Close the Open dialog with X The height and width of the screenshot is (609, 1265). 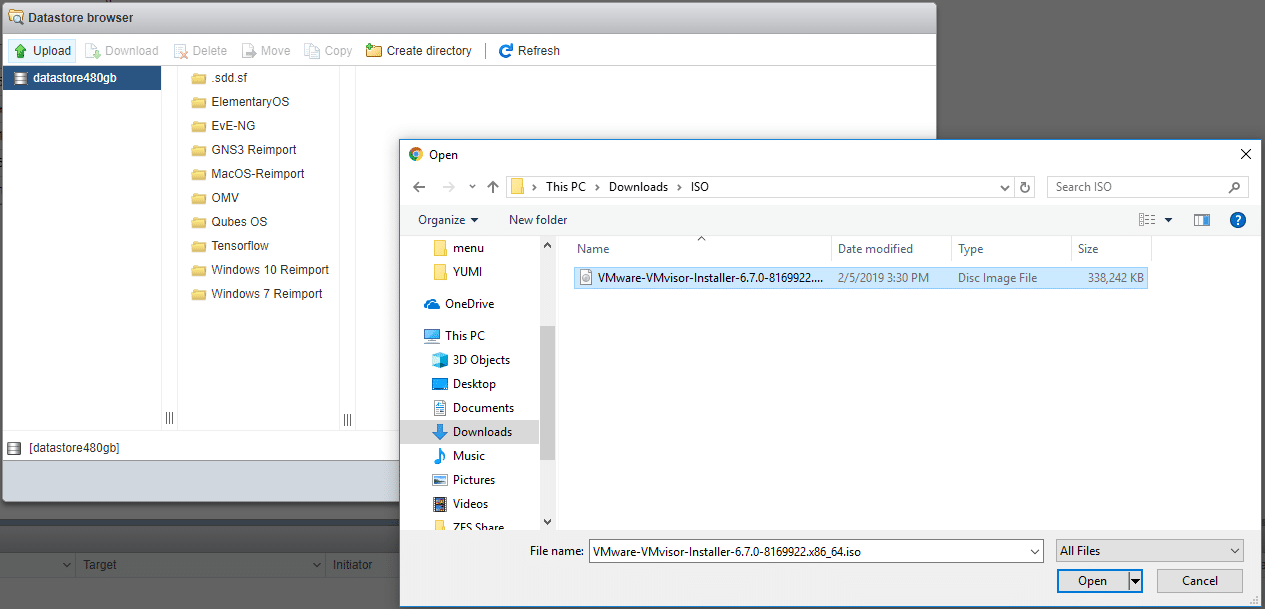pos(1245,154)
